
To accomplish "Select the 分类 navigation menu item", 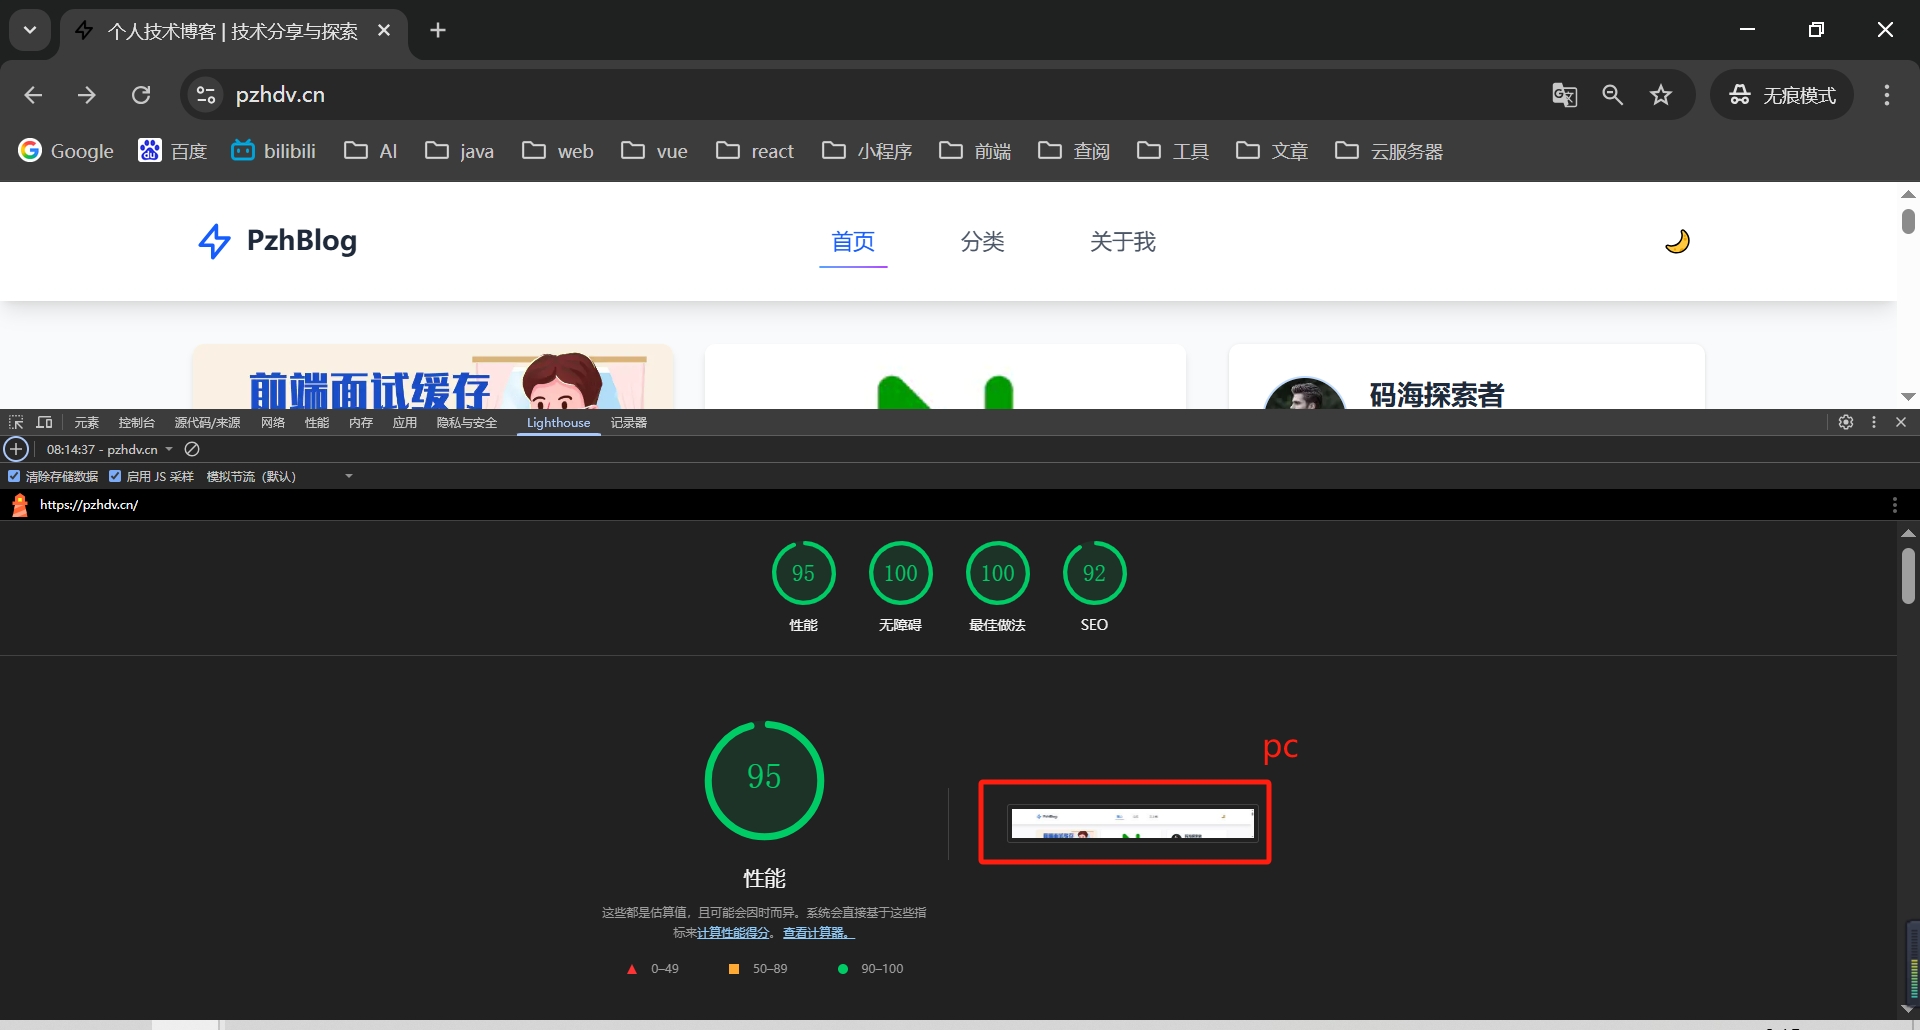I will 982,241.
